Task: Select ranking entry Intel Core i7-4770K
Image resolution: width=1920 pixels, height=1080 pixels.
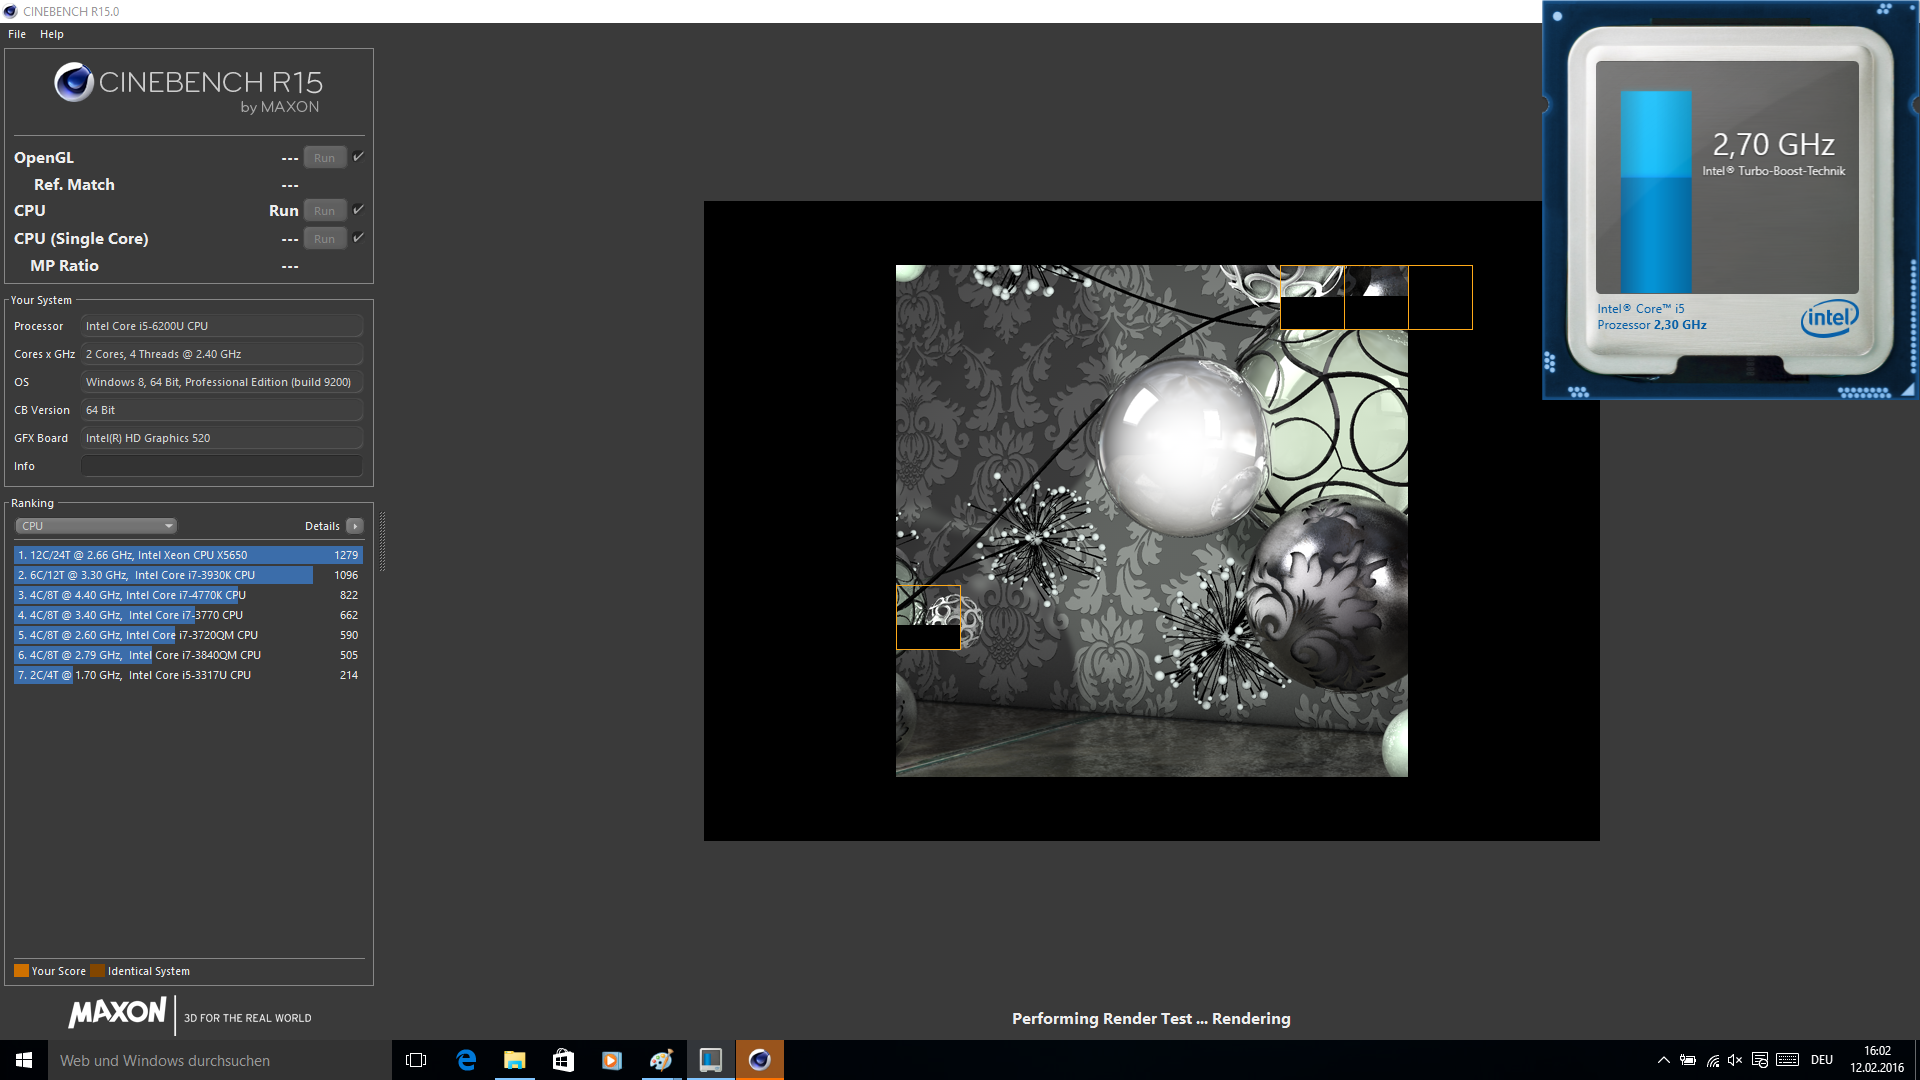Action: (x=188, y=595)
